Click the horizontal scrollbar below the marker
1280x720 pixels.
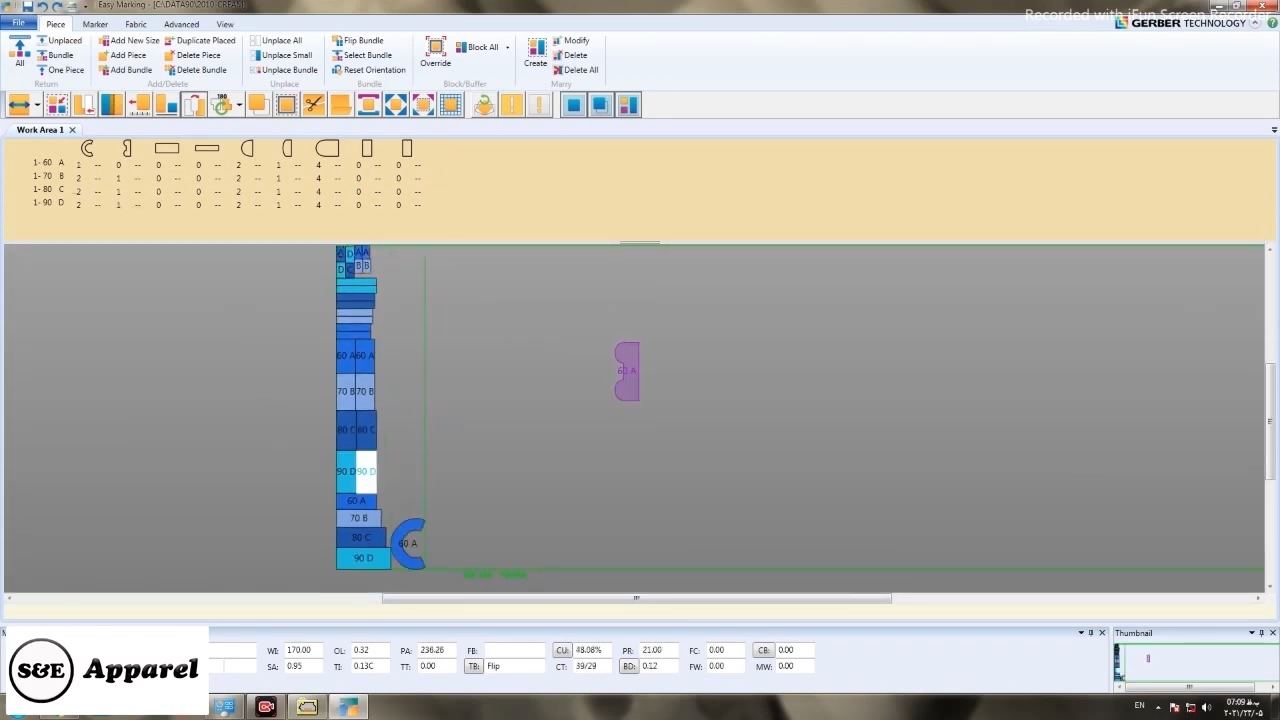pyautogui.click(x=636, y=599)
